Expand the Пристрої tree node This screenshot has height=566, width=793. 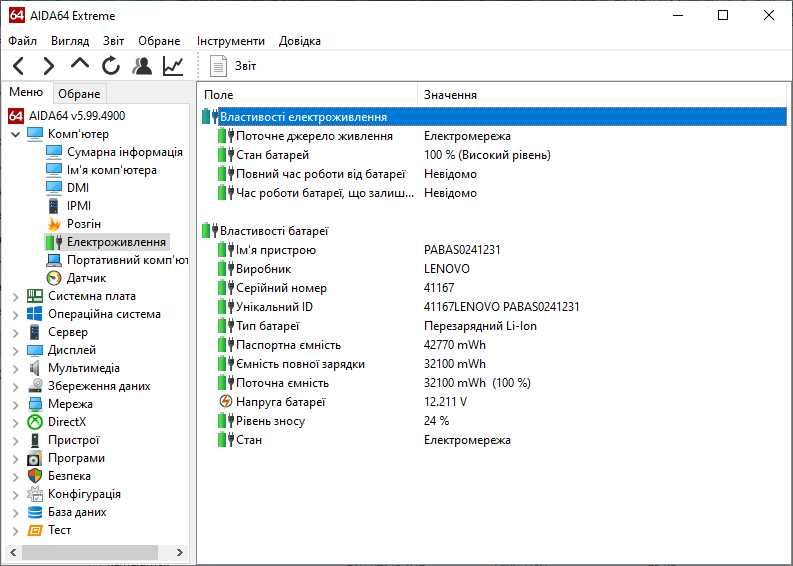pos(15,441)
